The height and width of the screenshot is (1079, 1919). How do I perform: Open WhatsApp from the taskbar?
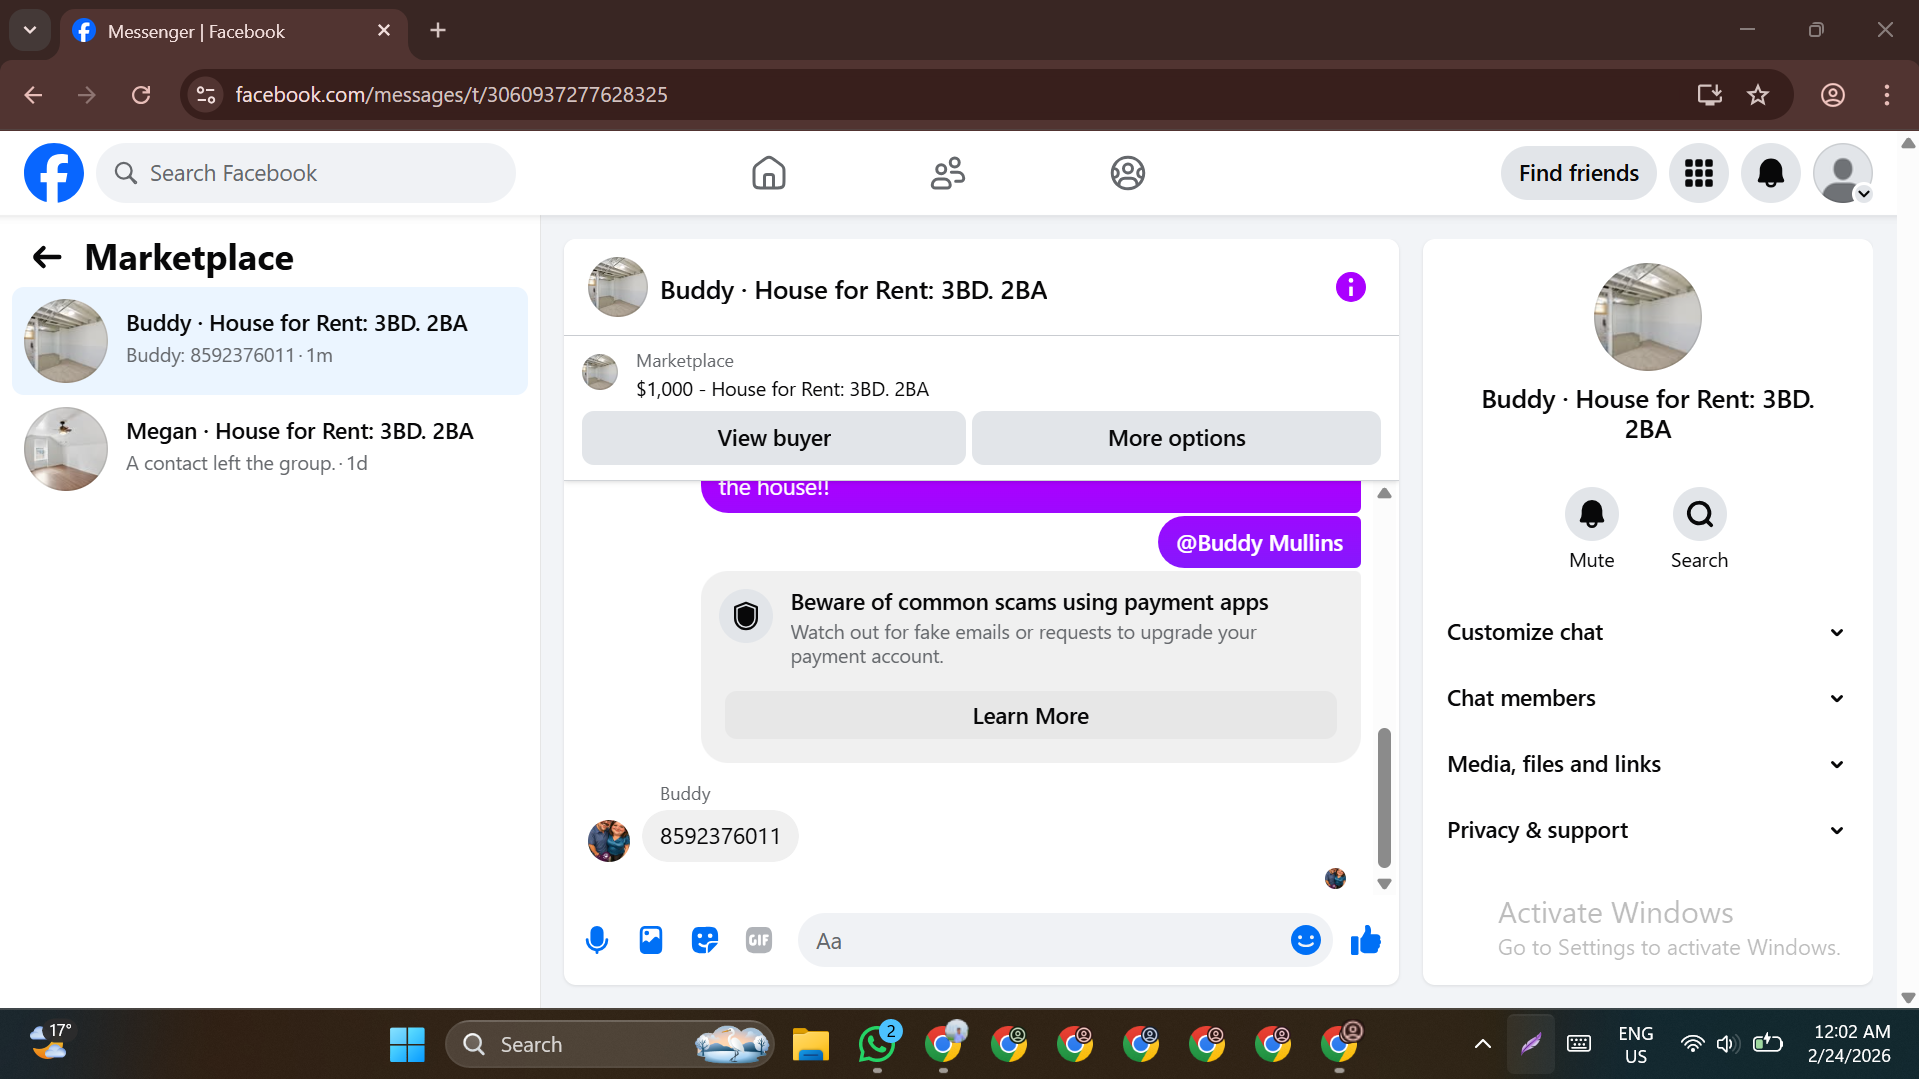877,1044
